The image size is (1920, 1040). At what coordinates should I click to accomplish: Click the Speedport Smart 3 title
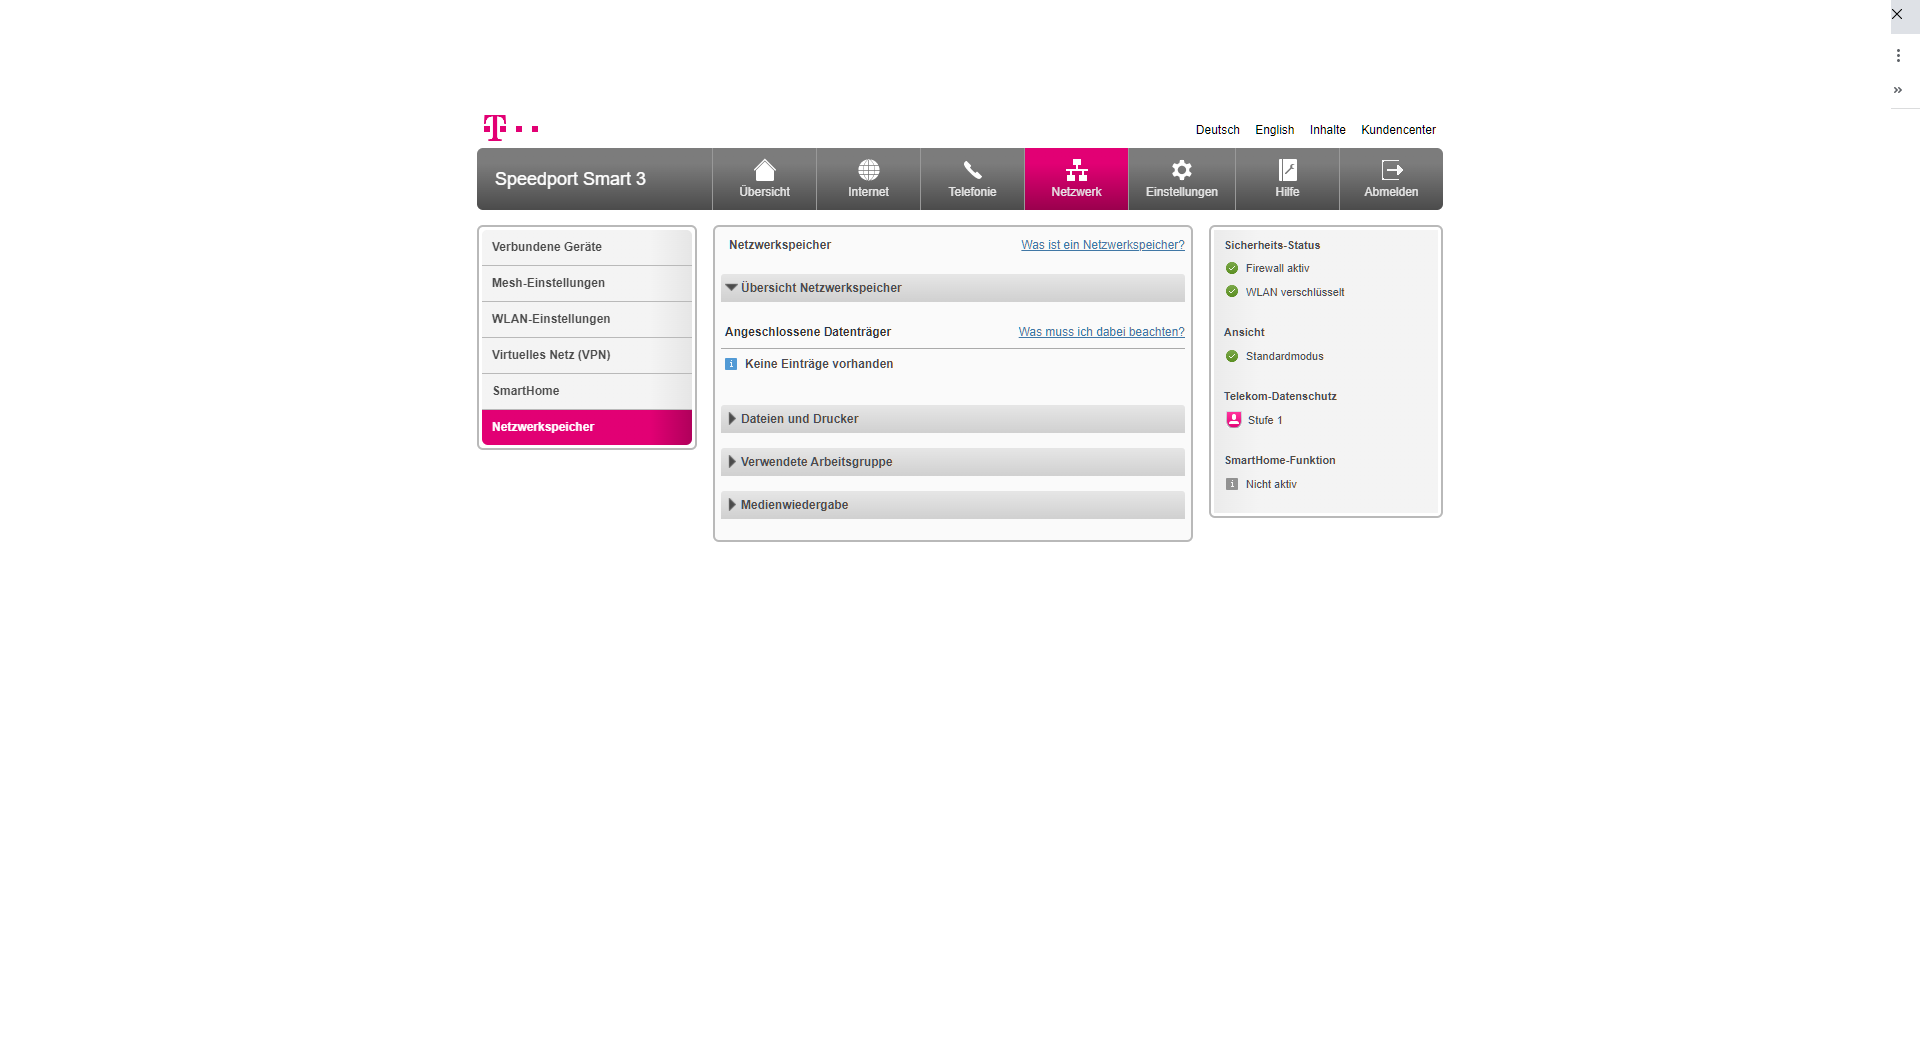point(570,179)
